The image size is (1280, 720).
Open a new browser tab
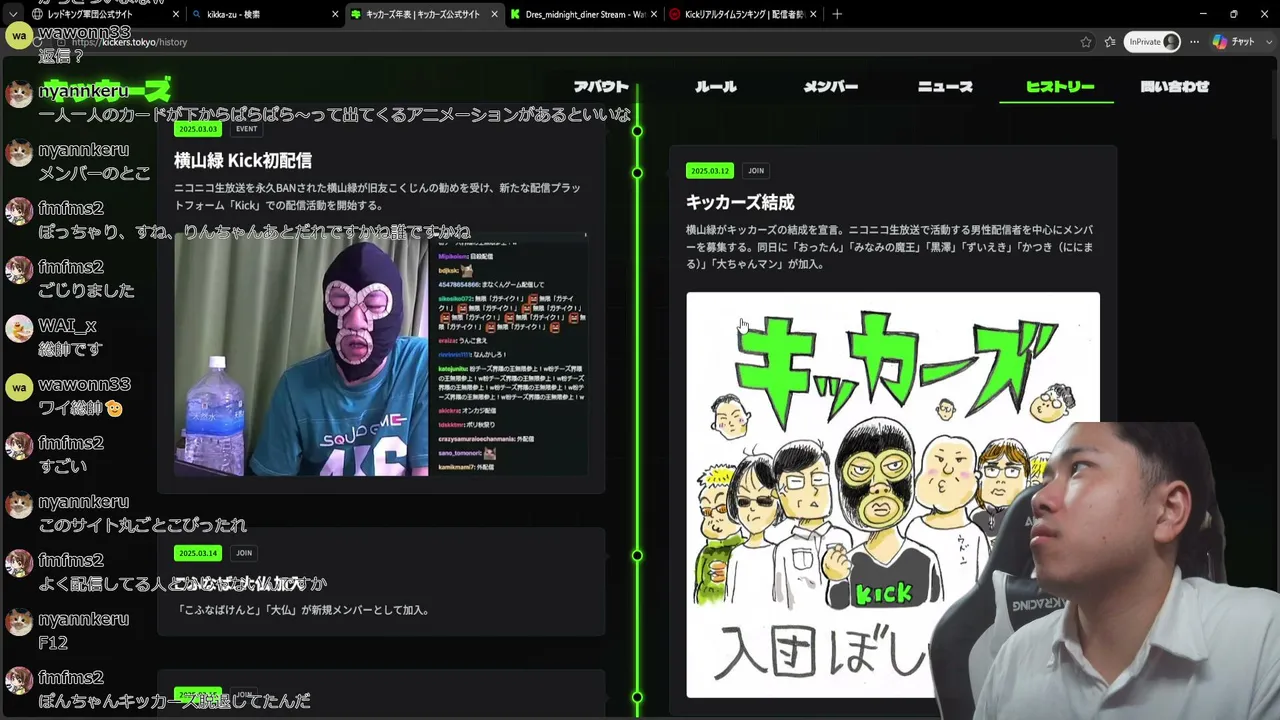coord(837,14)
